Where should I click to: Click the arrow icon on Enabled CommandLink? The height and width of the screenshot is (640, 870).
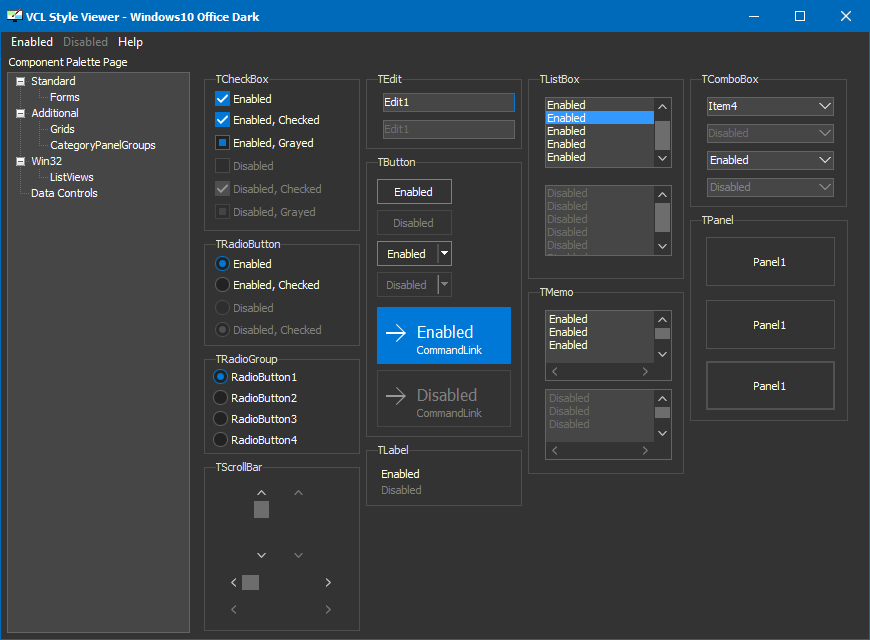point(396,332)
